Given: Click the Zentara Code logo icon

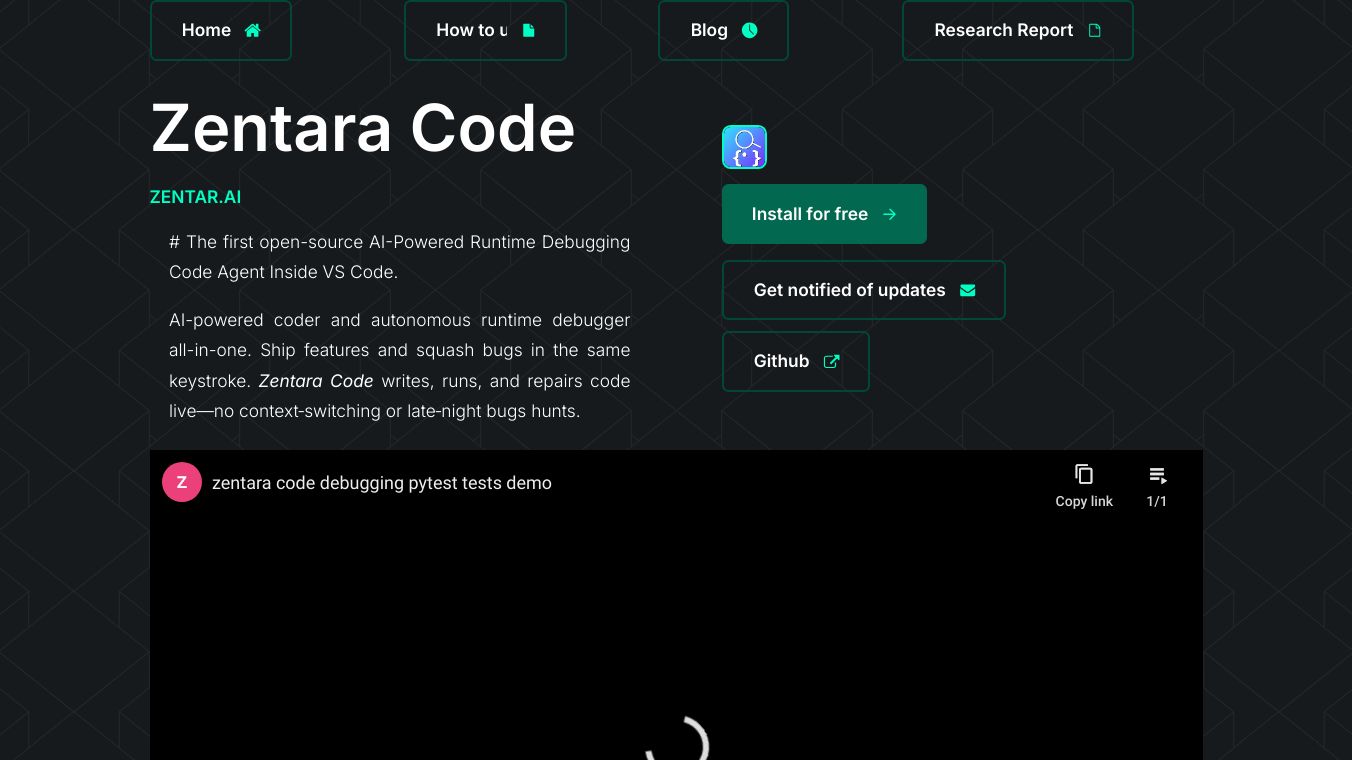Looking at the screenshot, I should point(744,147).
